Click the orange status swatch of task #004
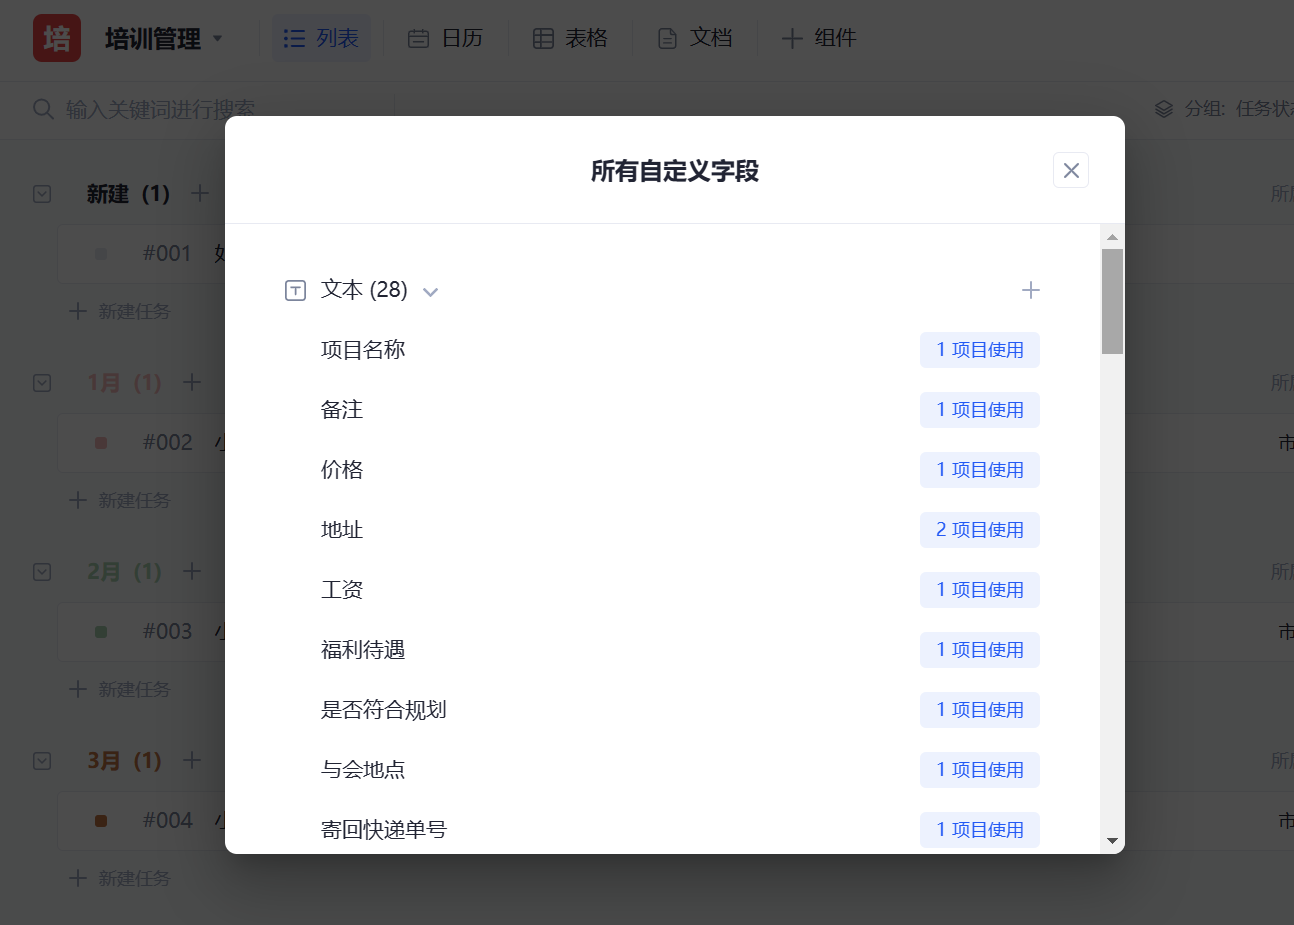This screenshot has width=1294, height=925. (x=101, y=821)
